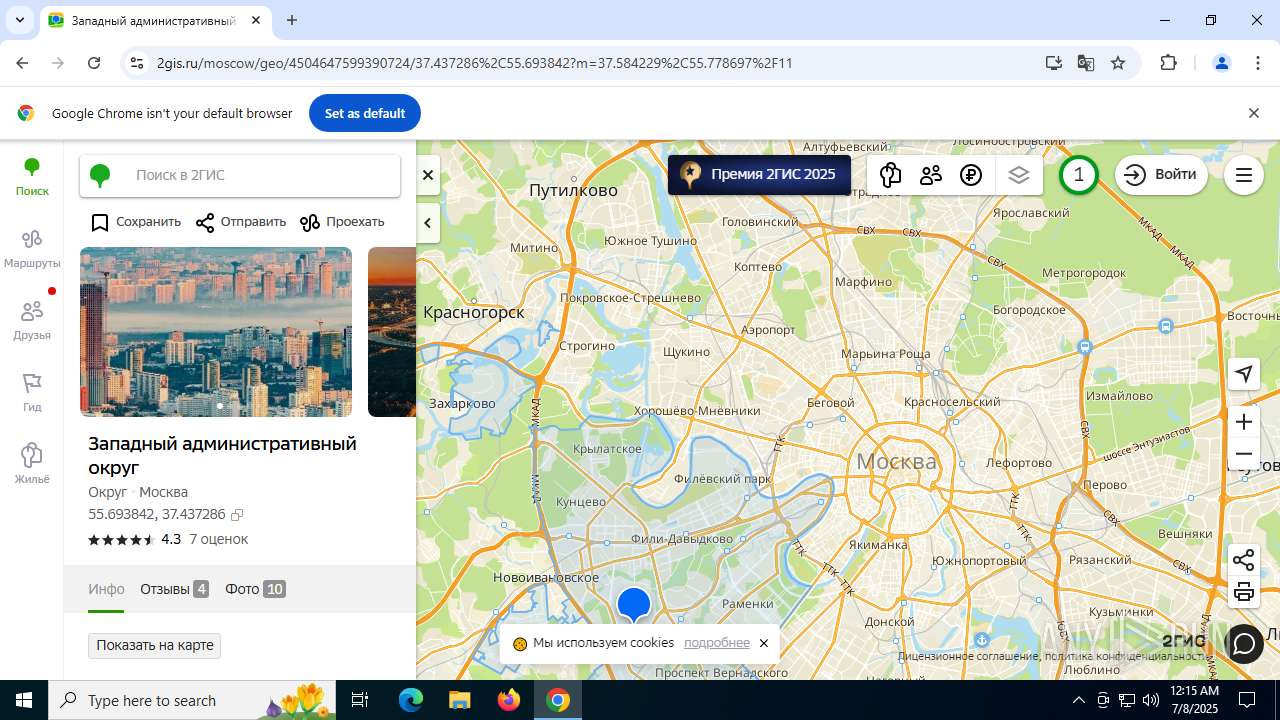The width and height of the screenshot is (1280, 720).
Task: Open the Друзья sidebar section
Action: coord(32,321)
